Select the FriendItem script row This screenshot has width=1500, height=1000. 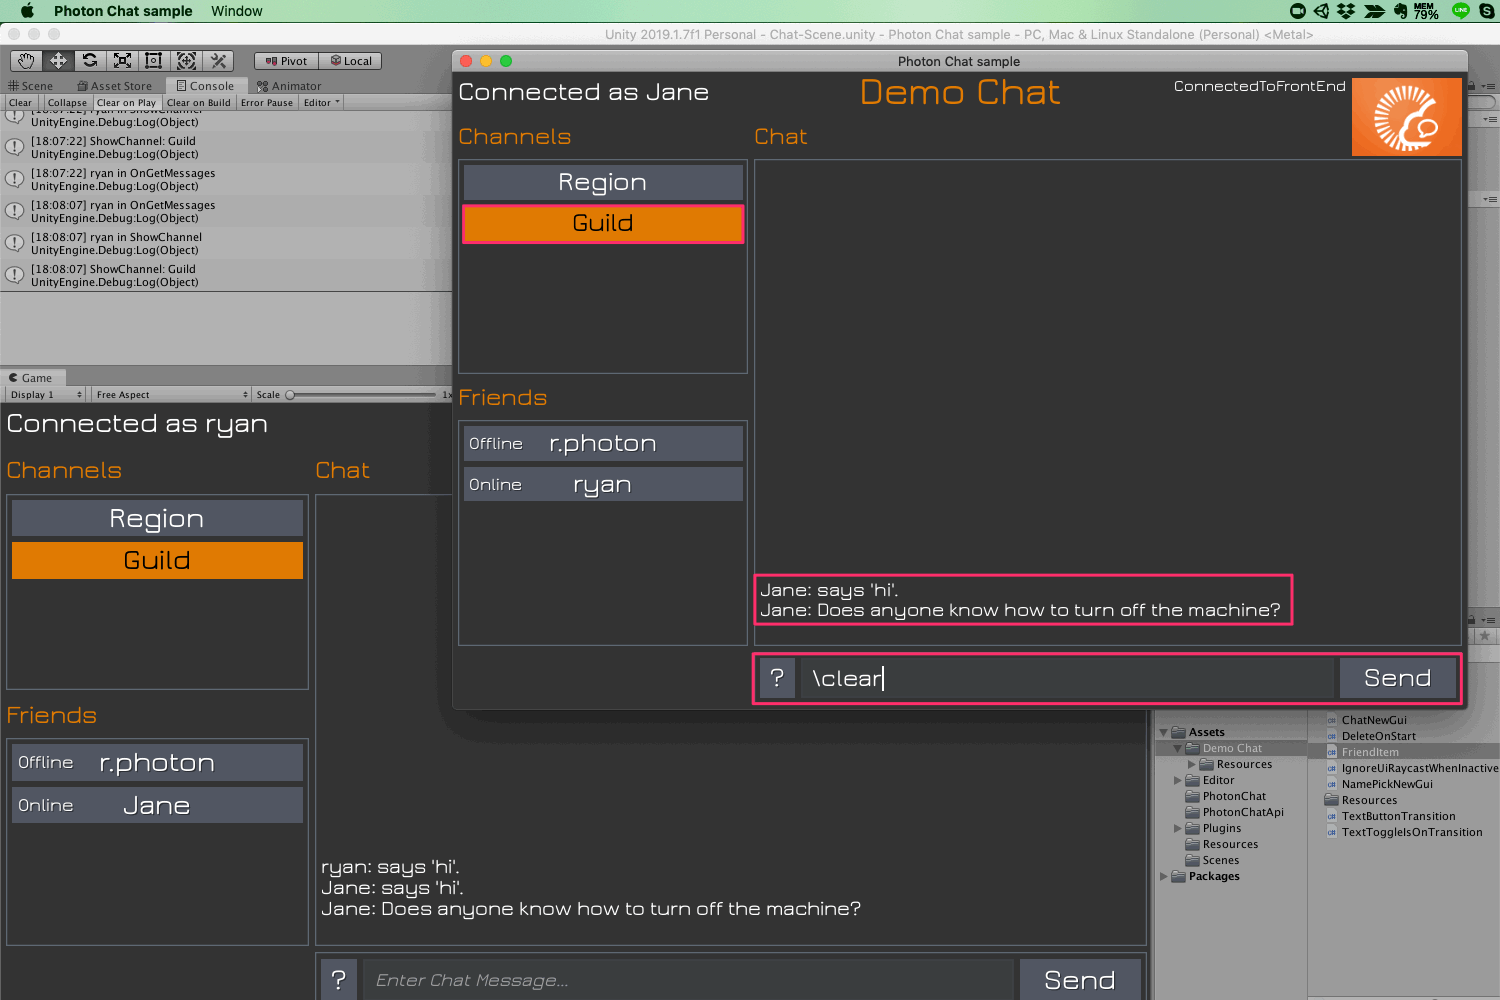click(1403, 752)
